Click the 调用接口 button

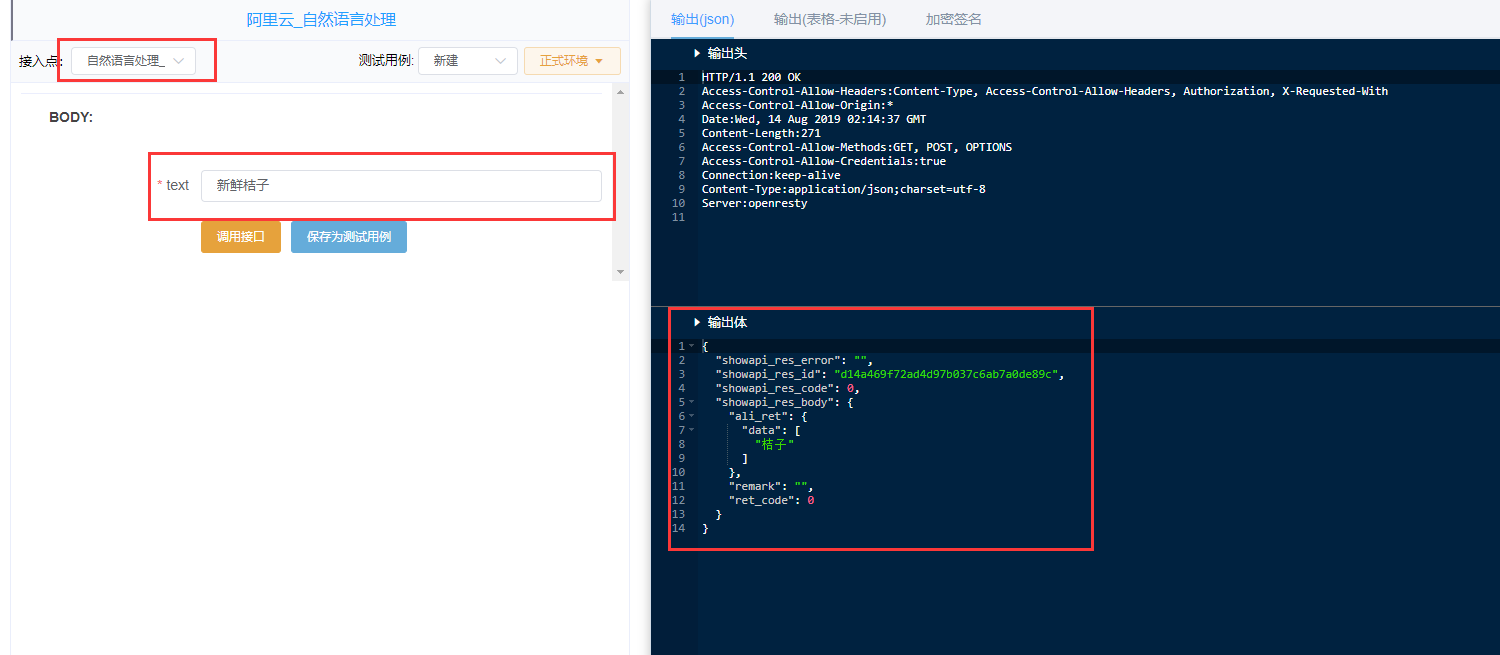(241, 237)
